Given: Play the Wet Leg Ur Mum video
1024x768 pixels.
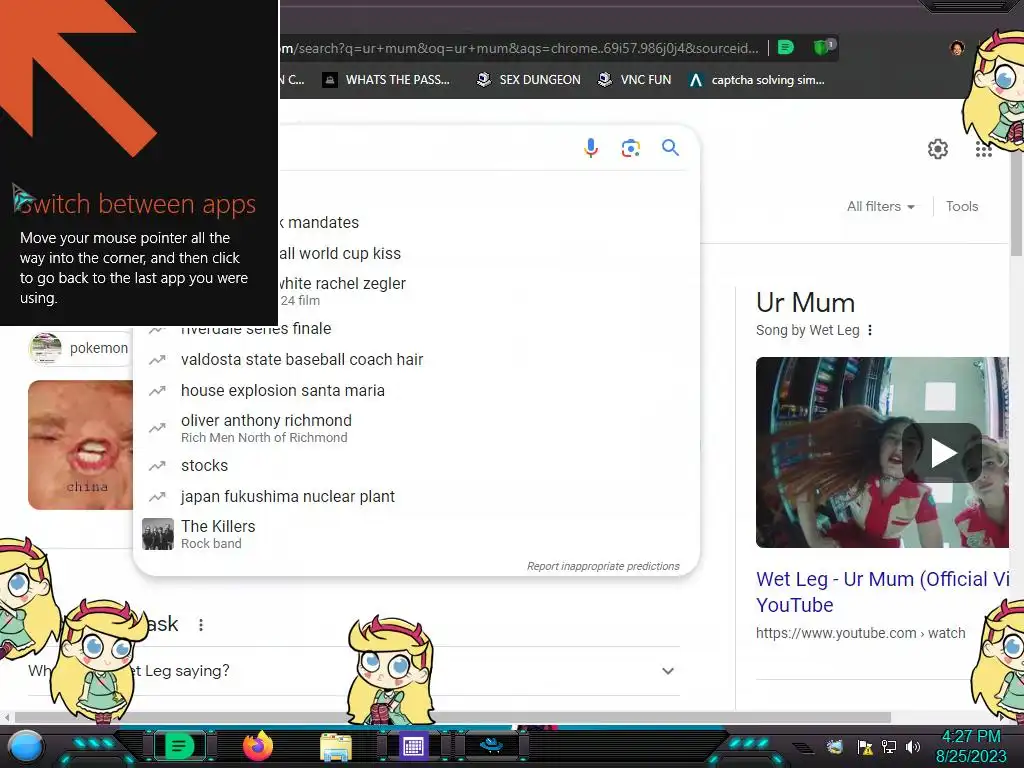Looking at the screenshot, I should click(943, 453).
